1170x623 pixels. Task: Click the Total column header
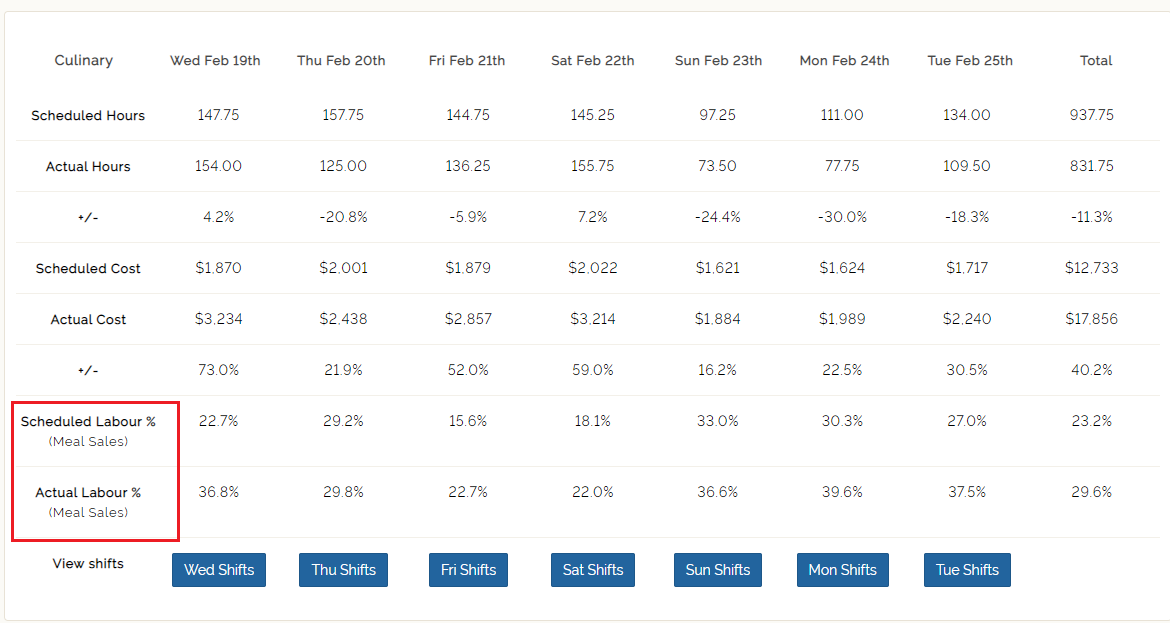(x=1096, y=61)
